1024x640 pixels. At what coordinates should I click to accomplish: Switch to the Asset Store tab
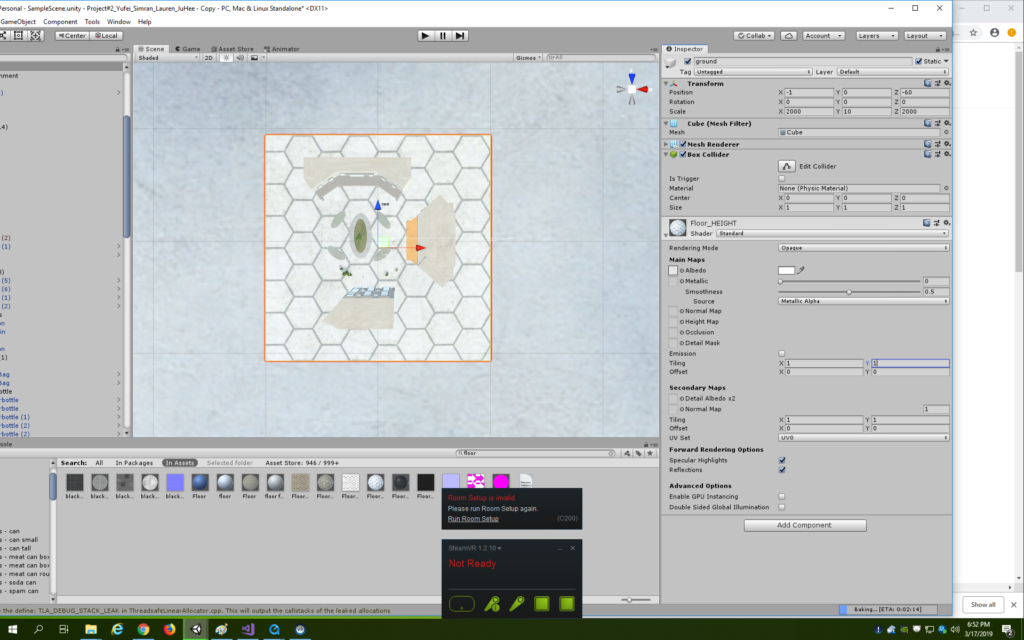coord(232,49)
